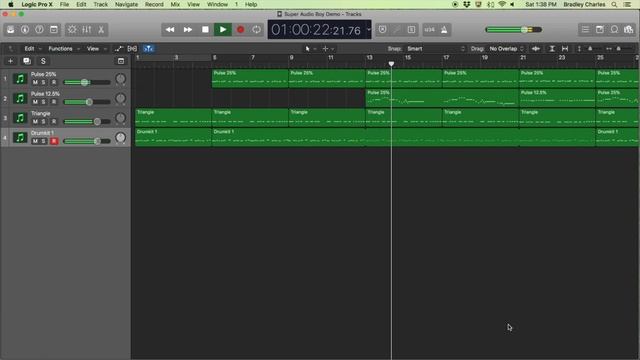640x360 pixels.
Task: Toggle the global Solo S button in track header
Action: point(43,61)
